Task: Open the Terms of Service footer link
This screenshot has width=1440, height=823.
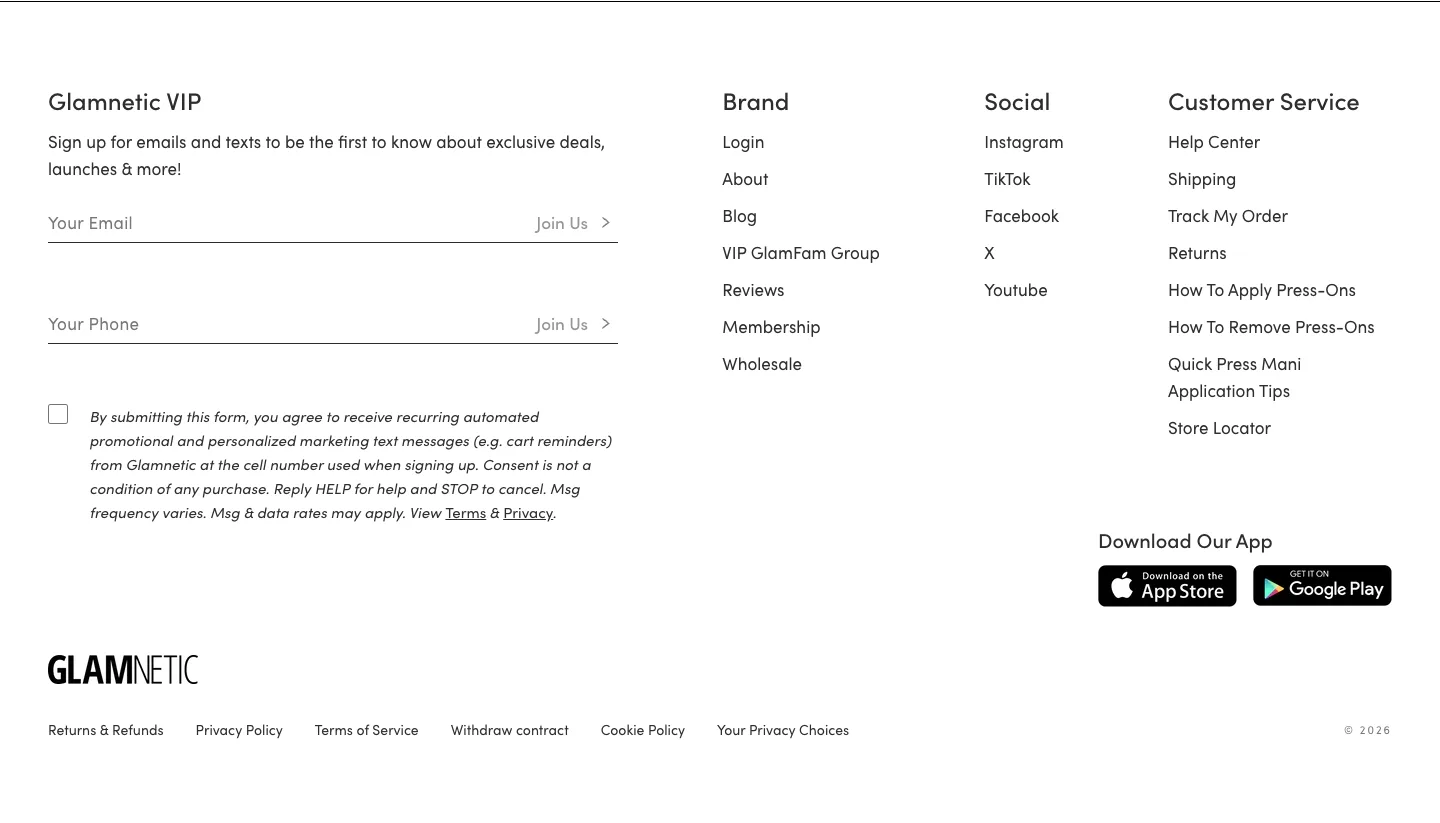Action: click(x=367, y=730)
